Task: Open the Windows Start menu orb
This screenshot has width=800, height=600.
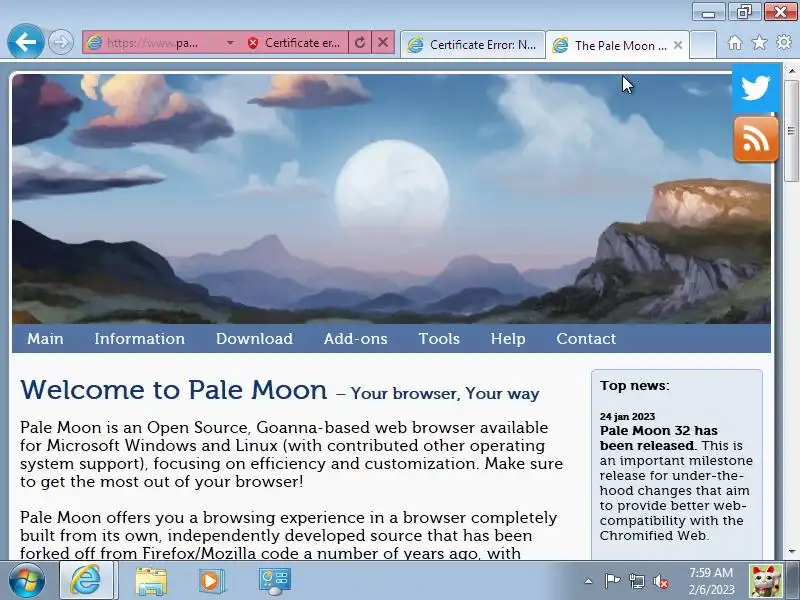Action: tap(27, 580)
